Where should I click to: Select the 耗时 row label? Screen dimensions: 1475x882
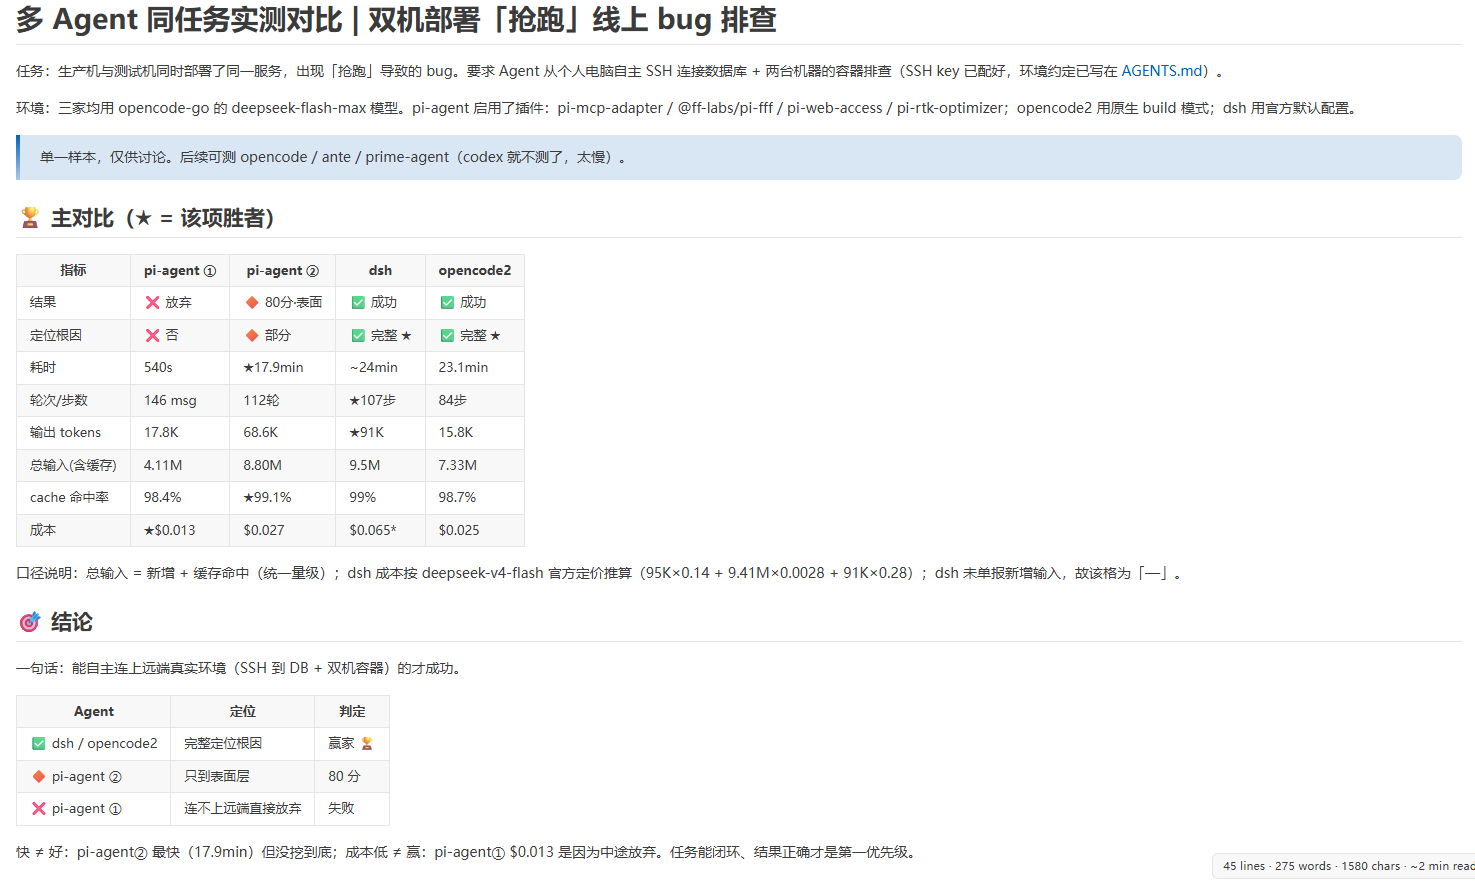point(41,367)
